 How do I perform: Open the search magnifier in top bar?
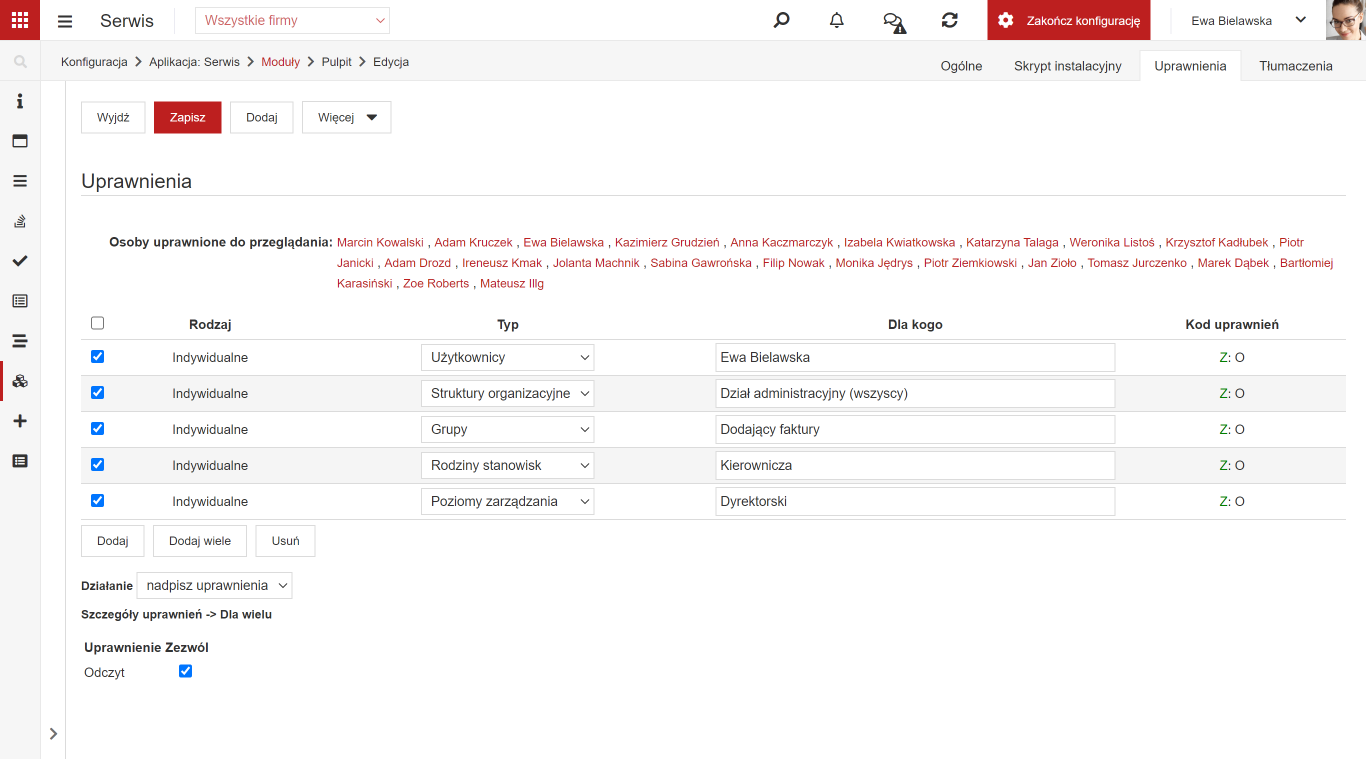tap(782, 20)
